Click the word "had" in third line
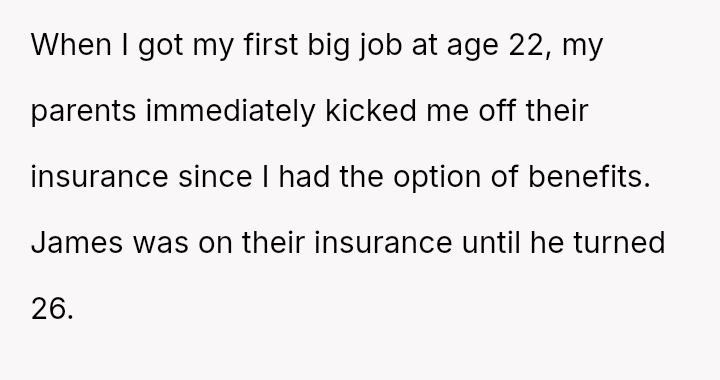 tap(304, 177)
